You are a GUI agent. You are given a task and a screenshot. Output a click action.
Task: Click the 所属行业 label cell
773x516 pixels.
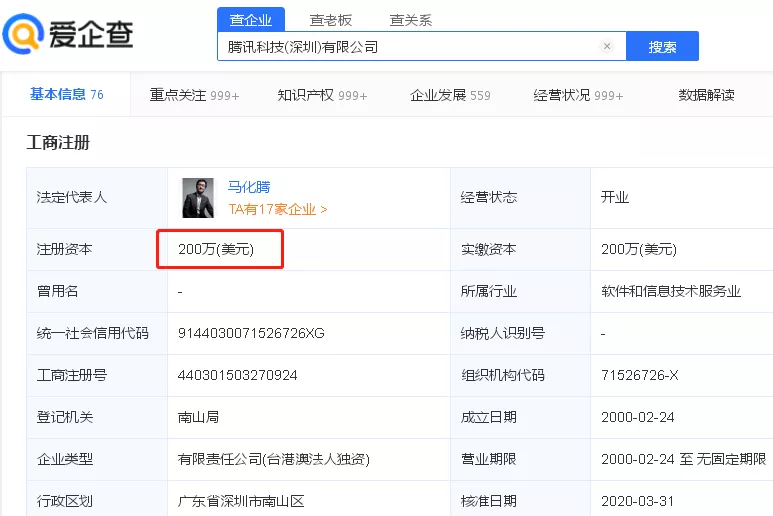(x=521, y=291)
